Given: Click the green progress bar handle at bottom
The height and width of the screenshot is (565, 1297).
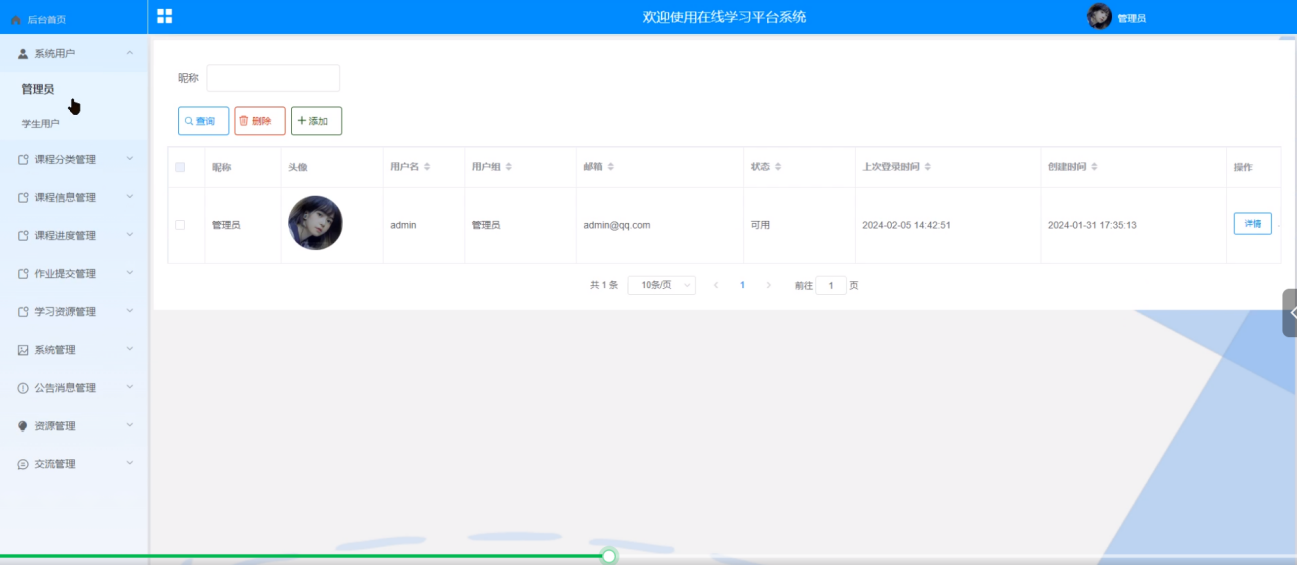Looking at the screenshot, I should coord(609,556).
